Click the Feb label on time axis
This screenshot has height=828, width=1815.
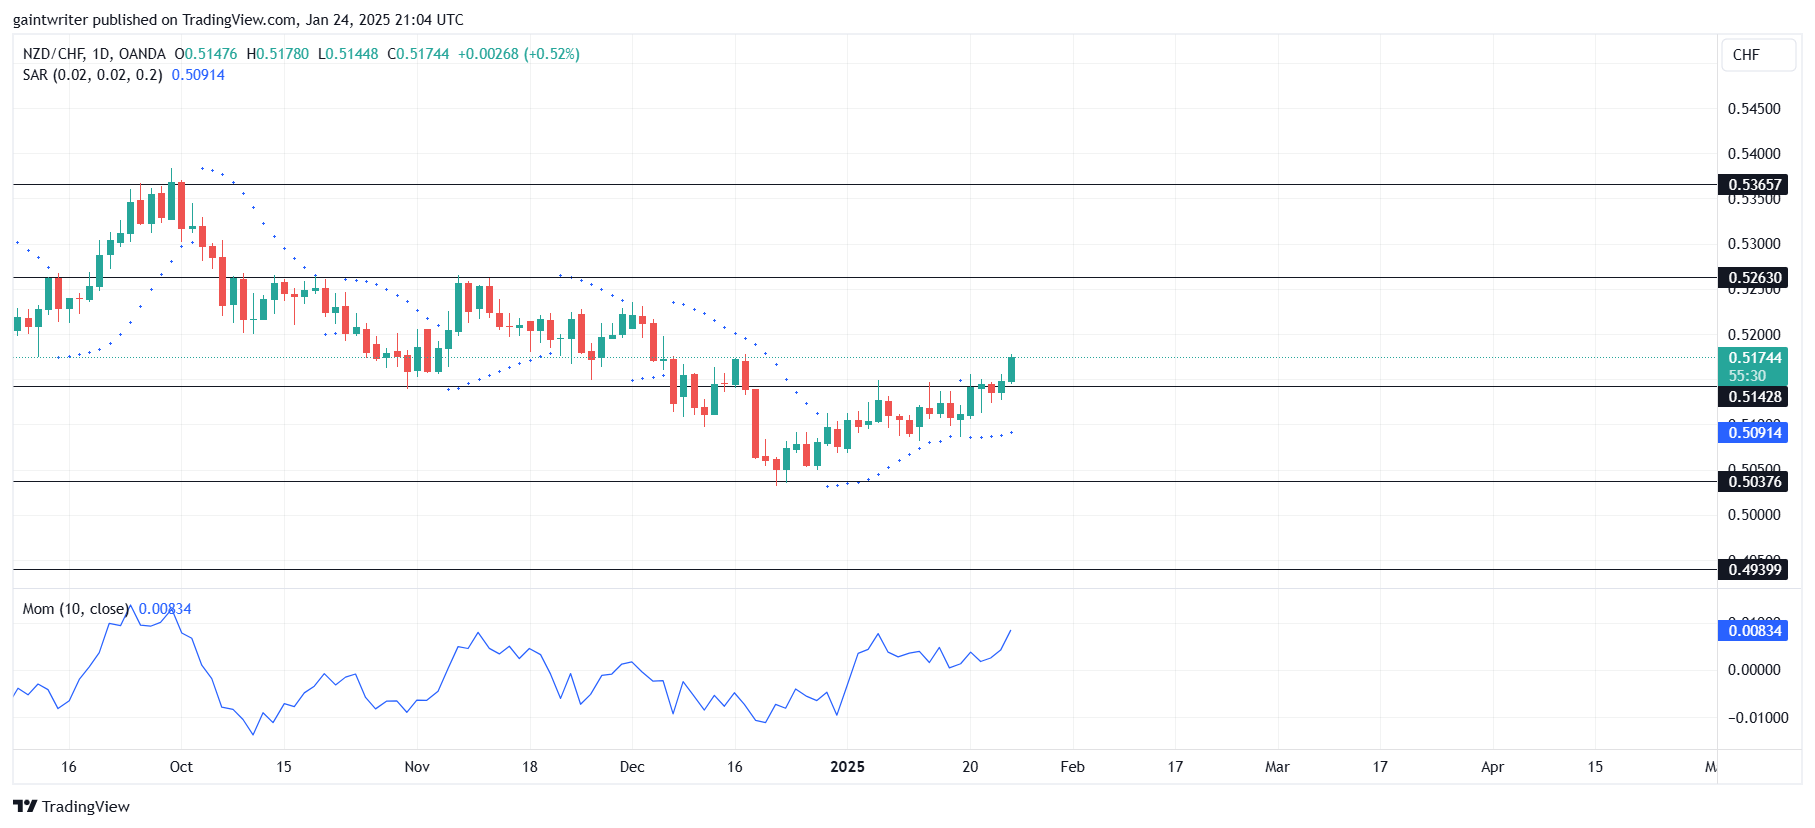click(1072, 767)
